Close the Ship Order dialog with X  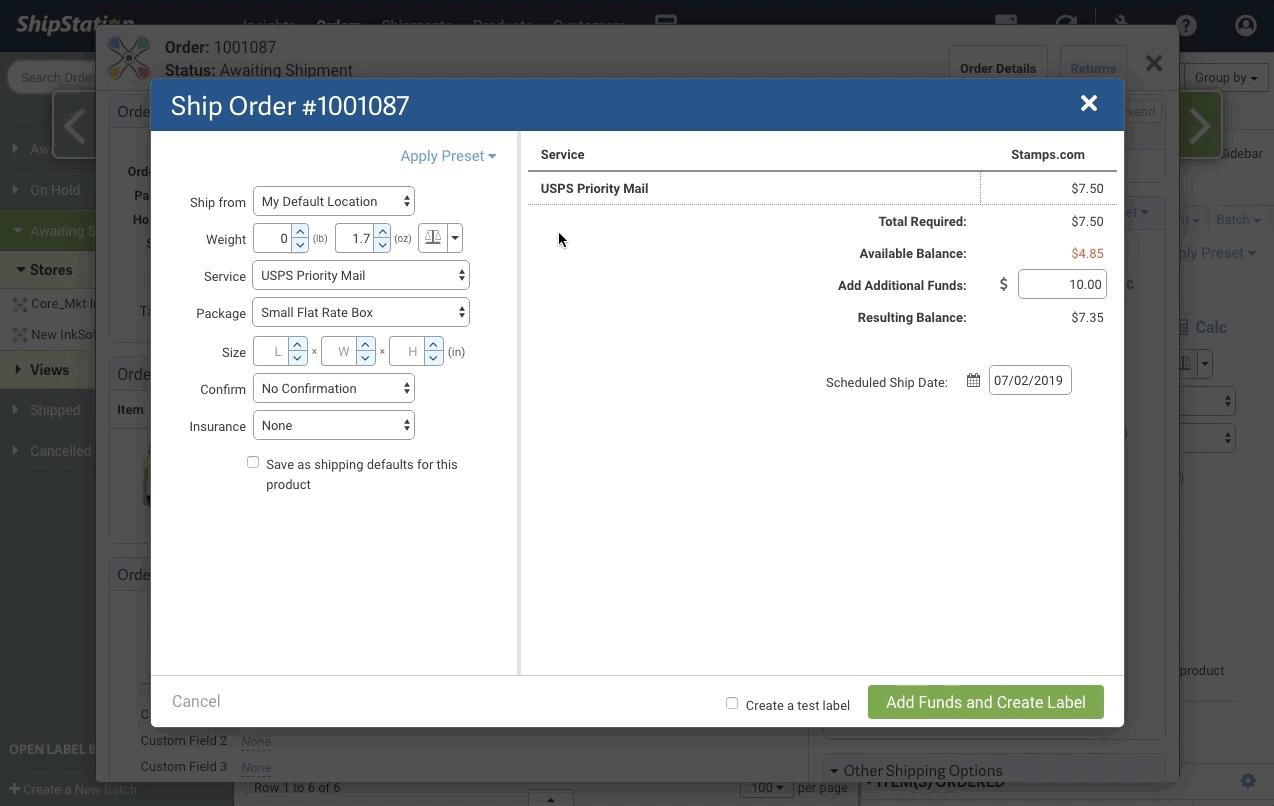[x=1089, y=104]
